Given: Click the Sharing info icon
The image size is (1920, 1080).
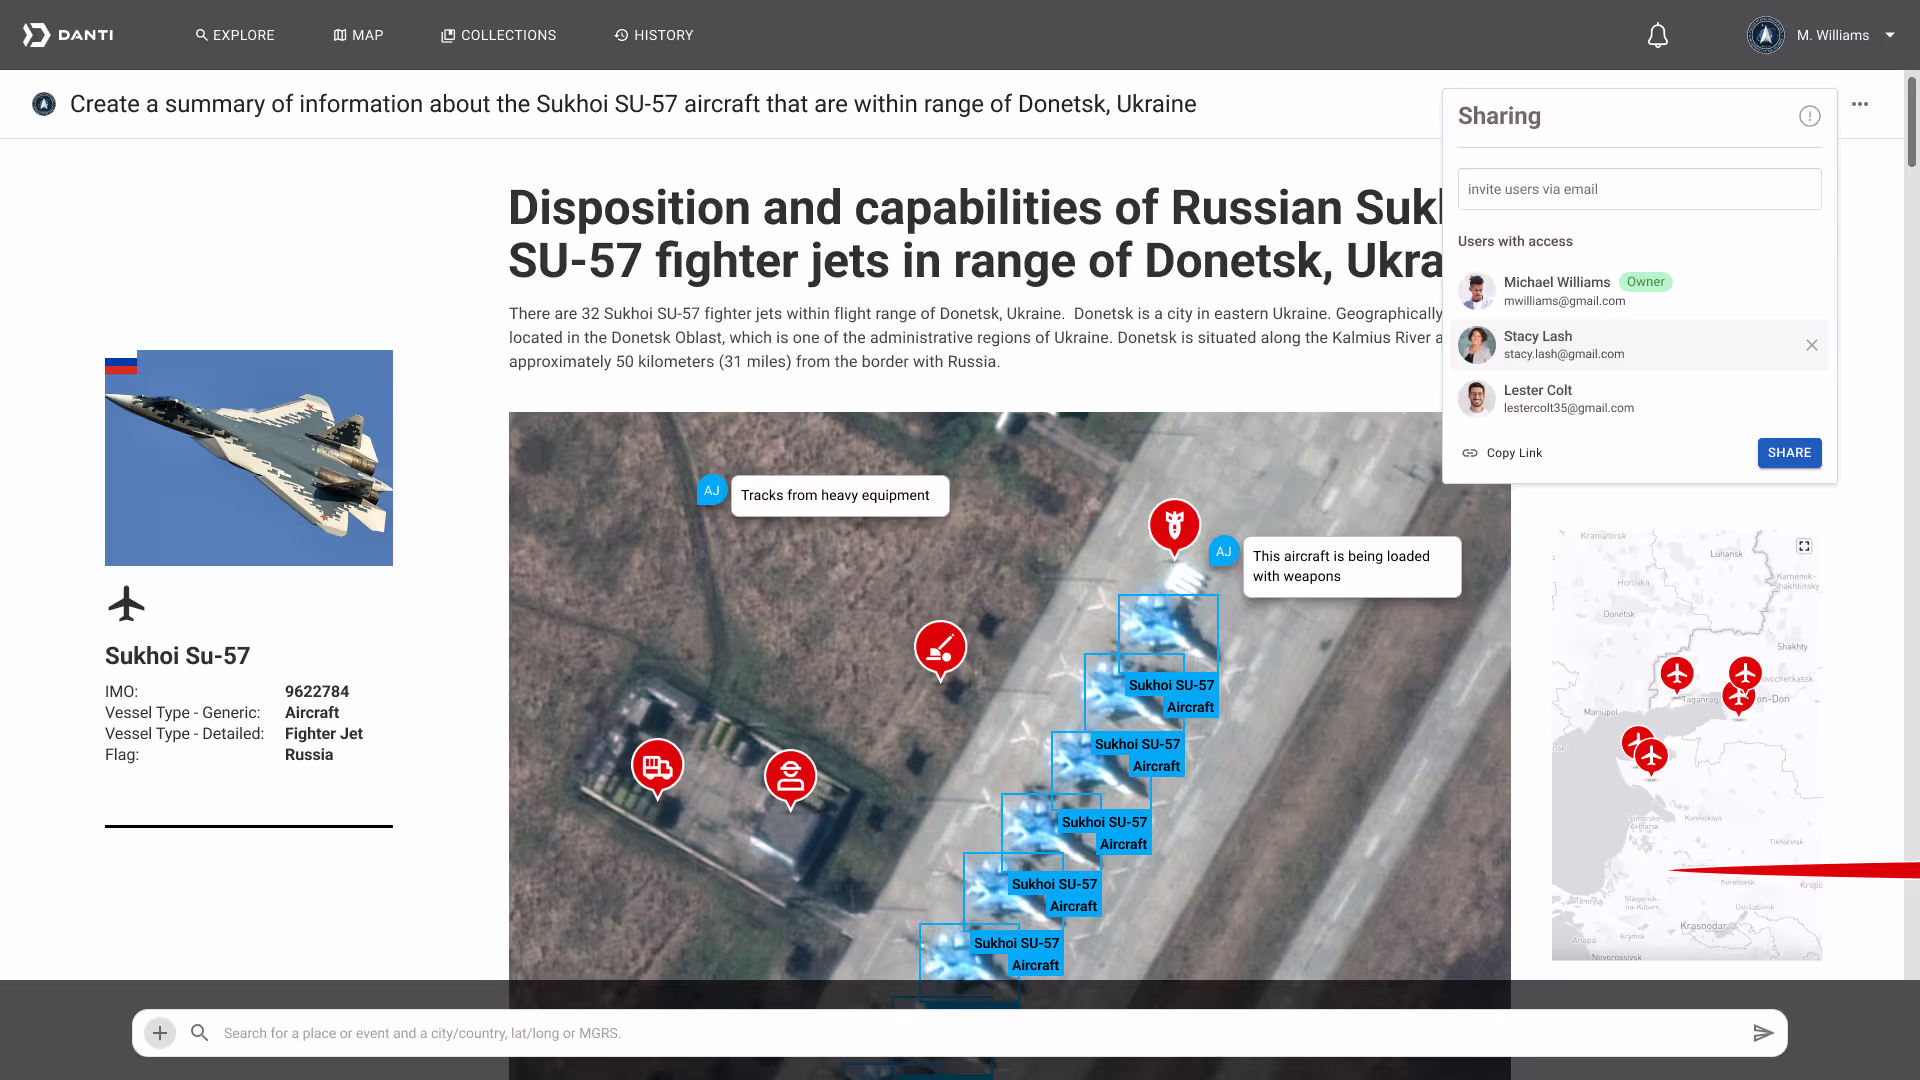Looking at the screenshot, I should (1810, 116).
